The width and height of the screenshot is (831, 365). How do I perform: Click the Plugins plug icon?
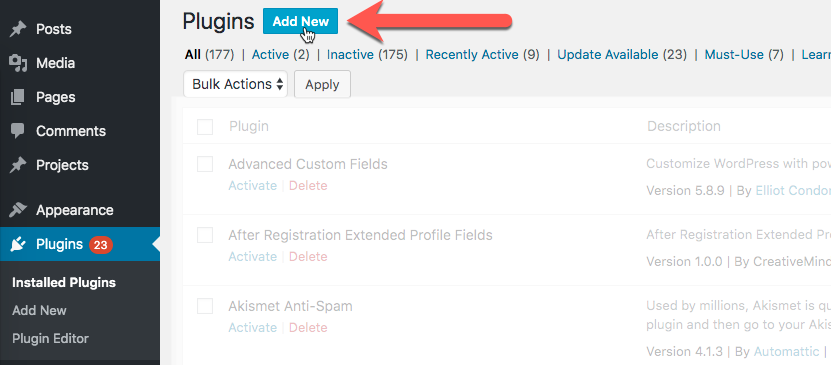(18, 244)
